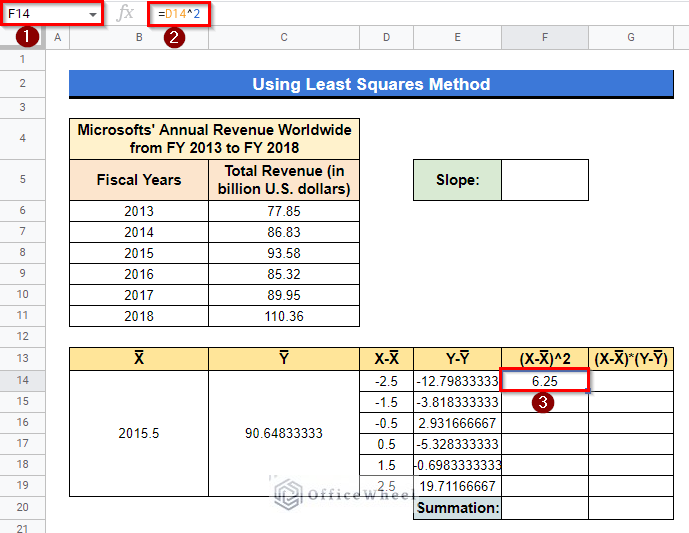The image size is (689, 533).
Task: Select the revenue cell 77.85
Action: [x=284, y=211]
